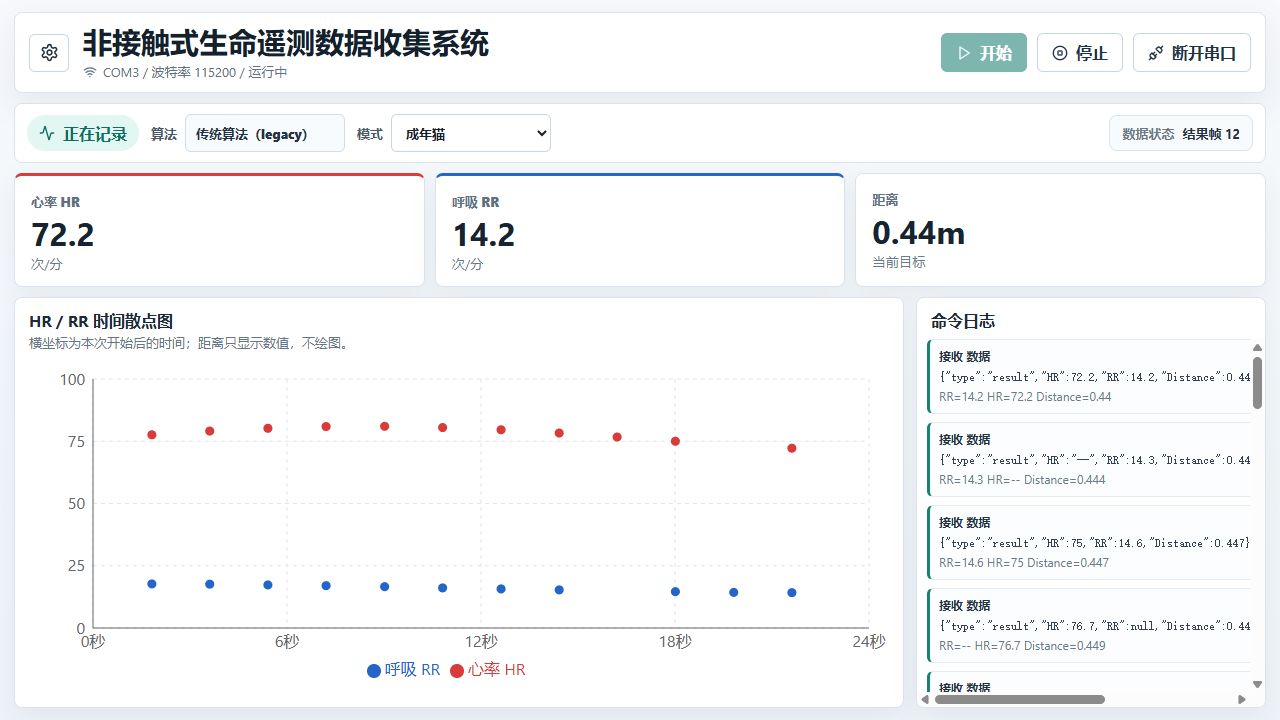Viewport: 1280px width, 720px height.
Task: Click the play triangle icon in 开始
Action: coord(964,53)
